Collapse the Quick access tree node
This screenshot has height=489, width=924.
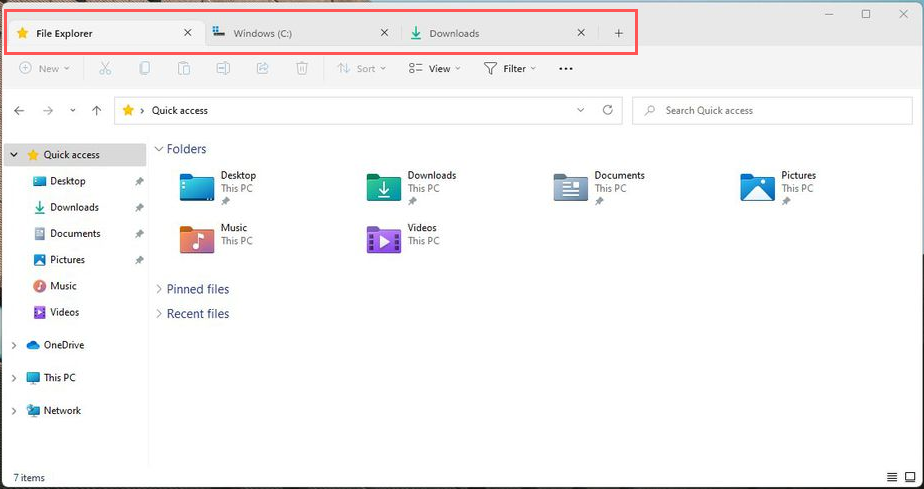pos(14,155)
